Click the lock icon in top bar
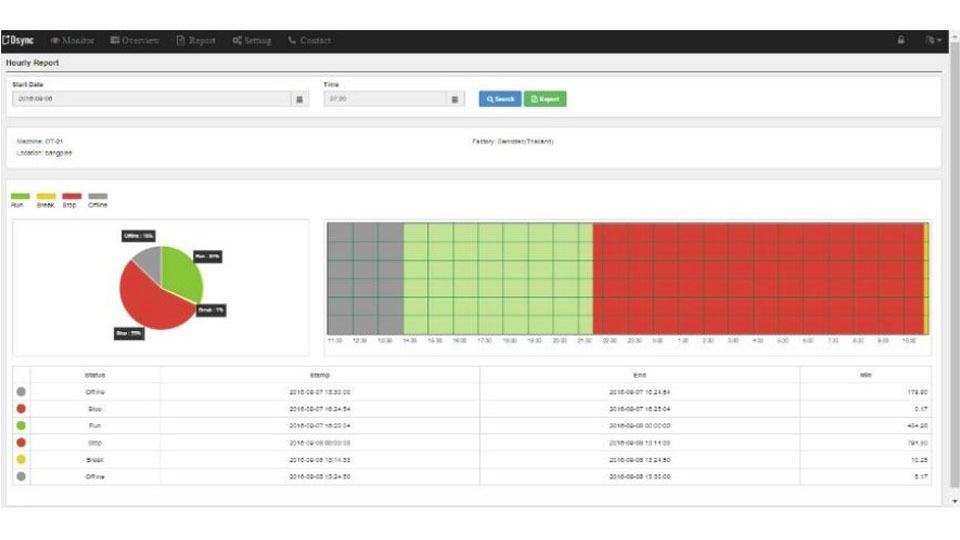 pyautogui.click(x=901, y=41)
